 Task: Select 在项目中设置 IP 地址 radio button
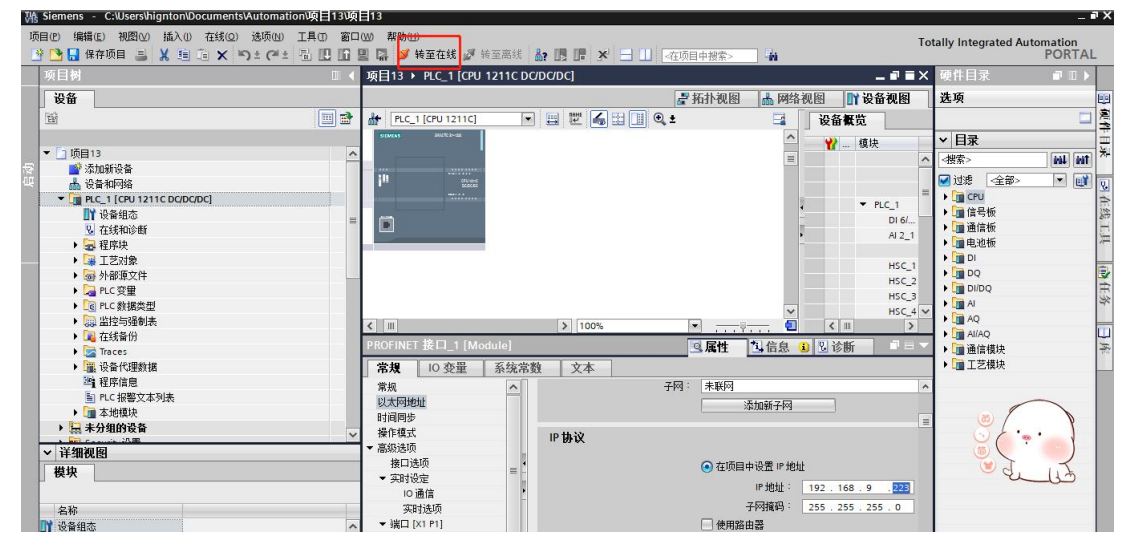(x=707, y=466)
